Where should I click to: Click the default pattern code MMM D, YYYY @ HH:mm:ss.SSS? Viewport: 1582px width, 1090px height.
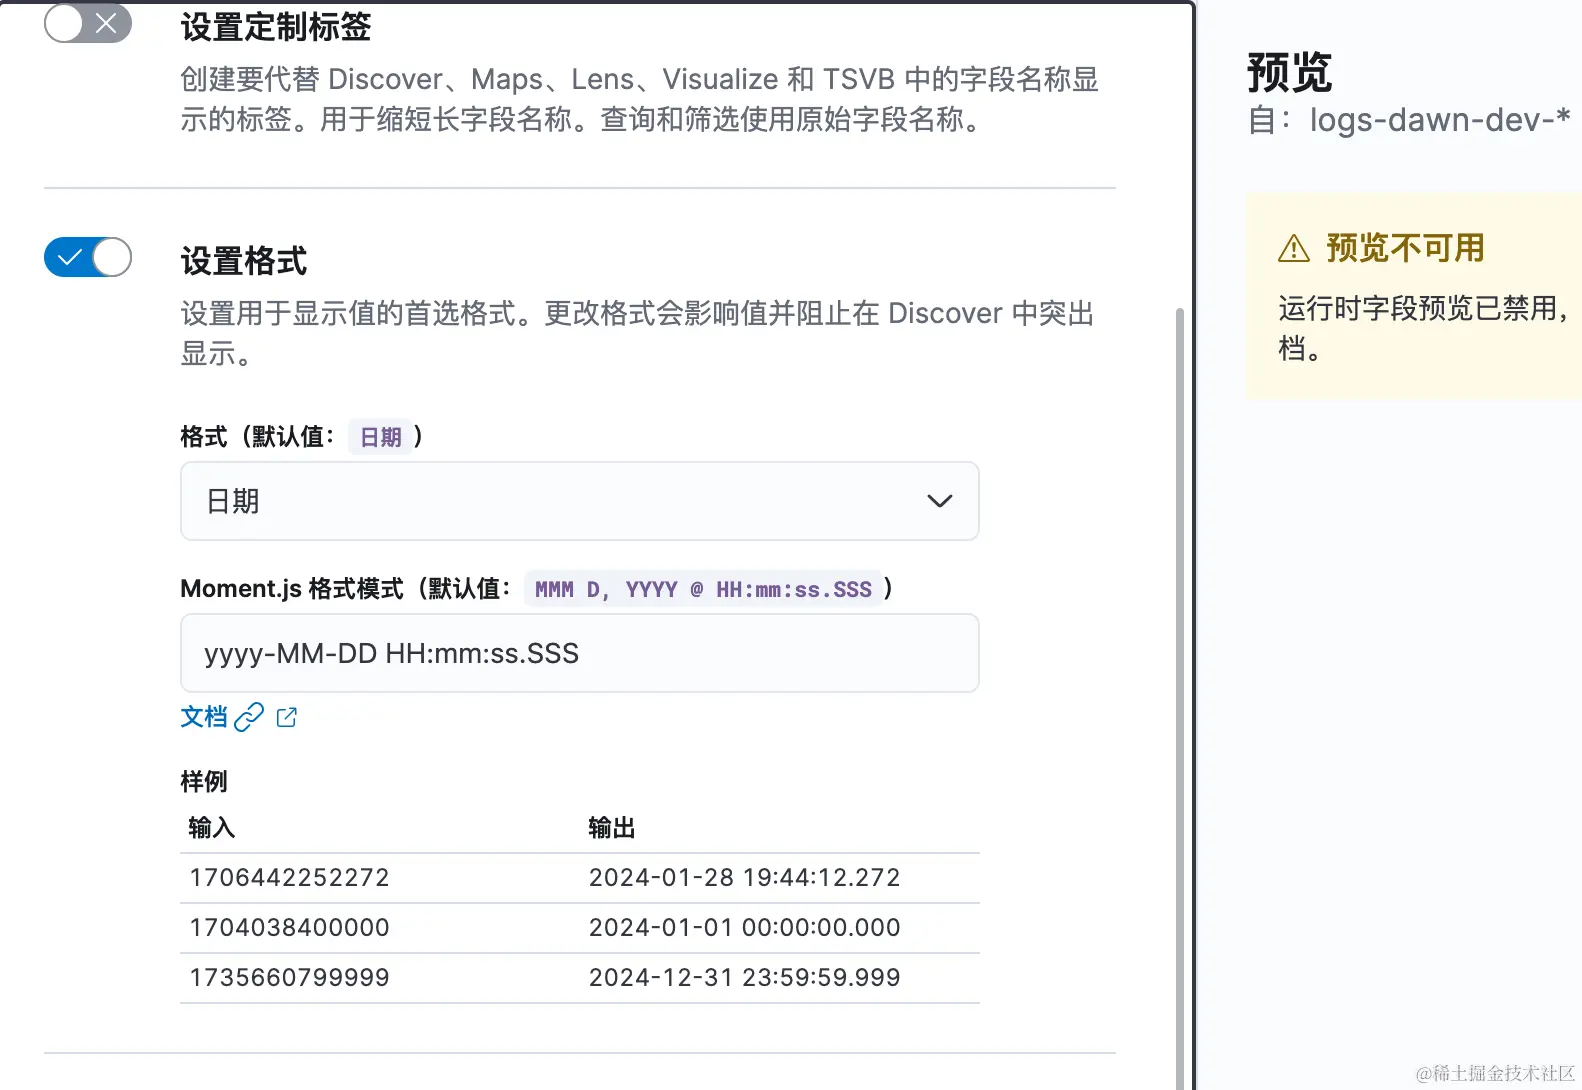point(703,589)
